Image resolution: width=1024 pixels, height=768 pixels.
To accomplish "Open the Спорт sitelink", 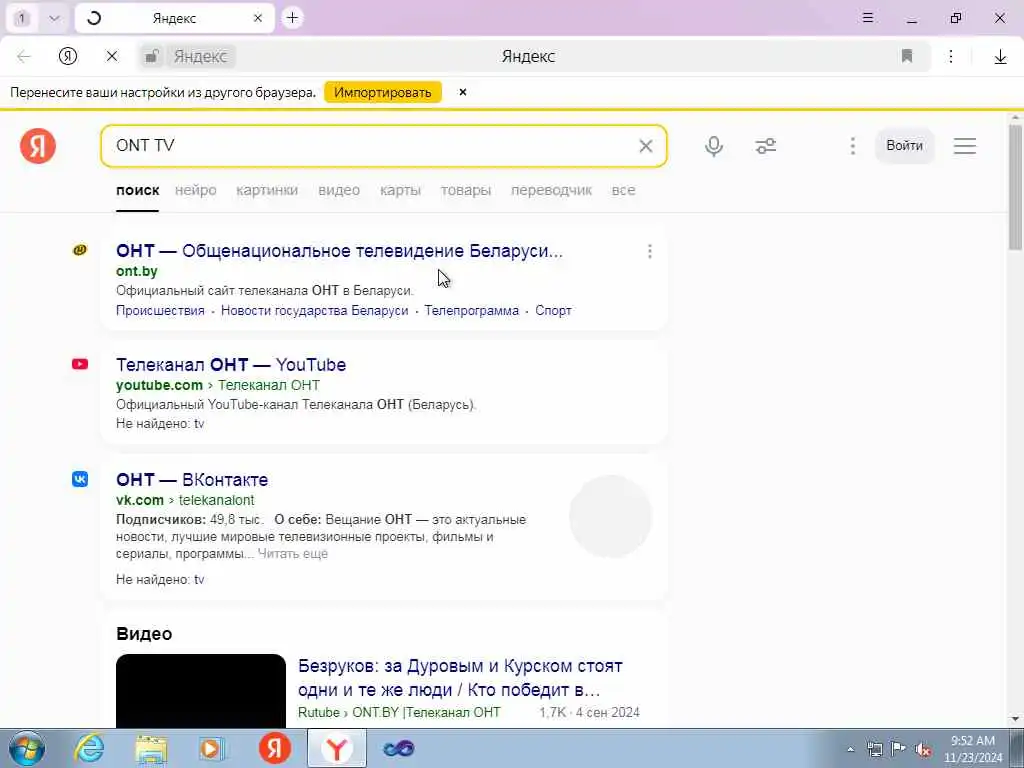I will [553, 311].
